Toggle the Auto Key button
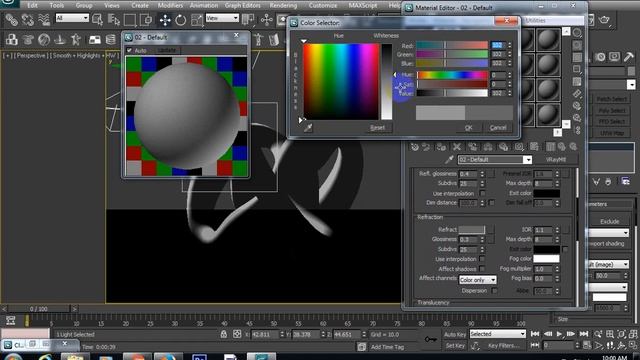The width and height of the screenshot is (640, 360). coord(455,334)
